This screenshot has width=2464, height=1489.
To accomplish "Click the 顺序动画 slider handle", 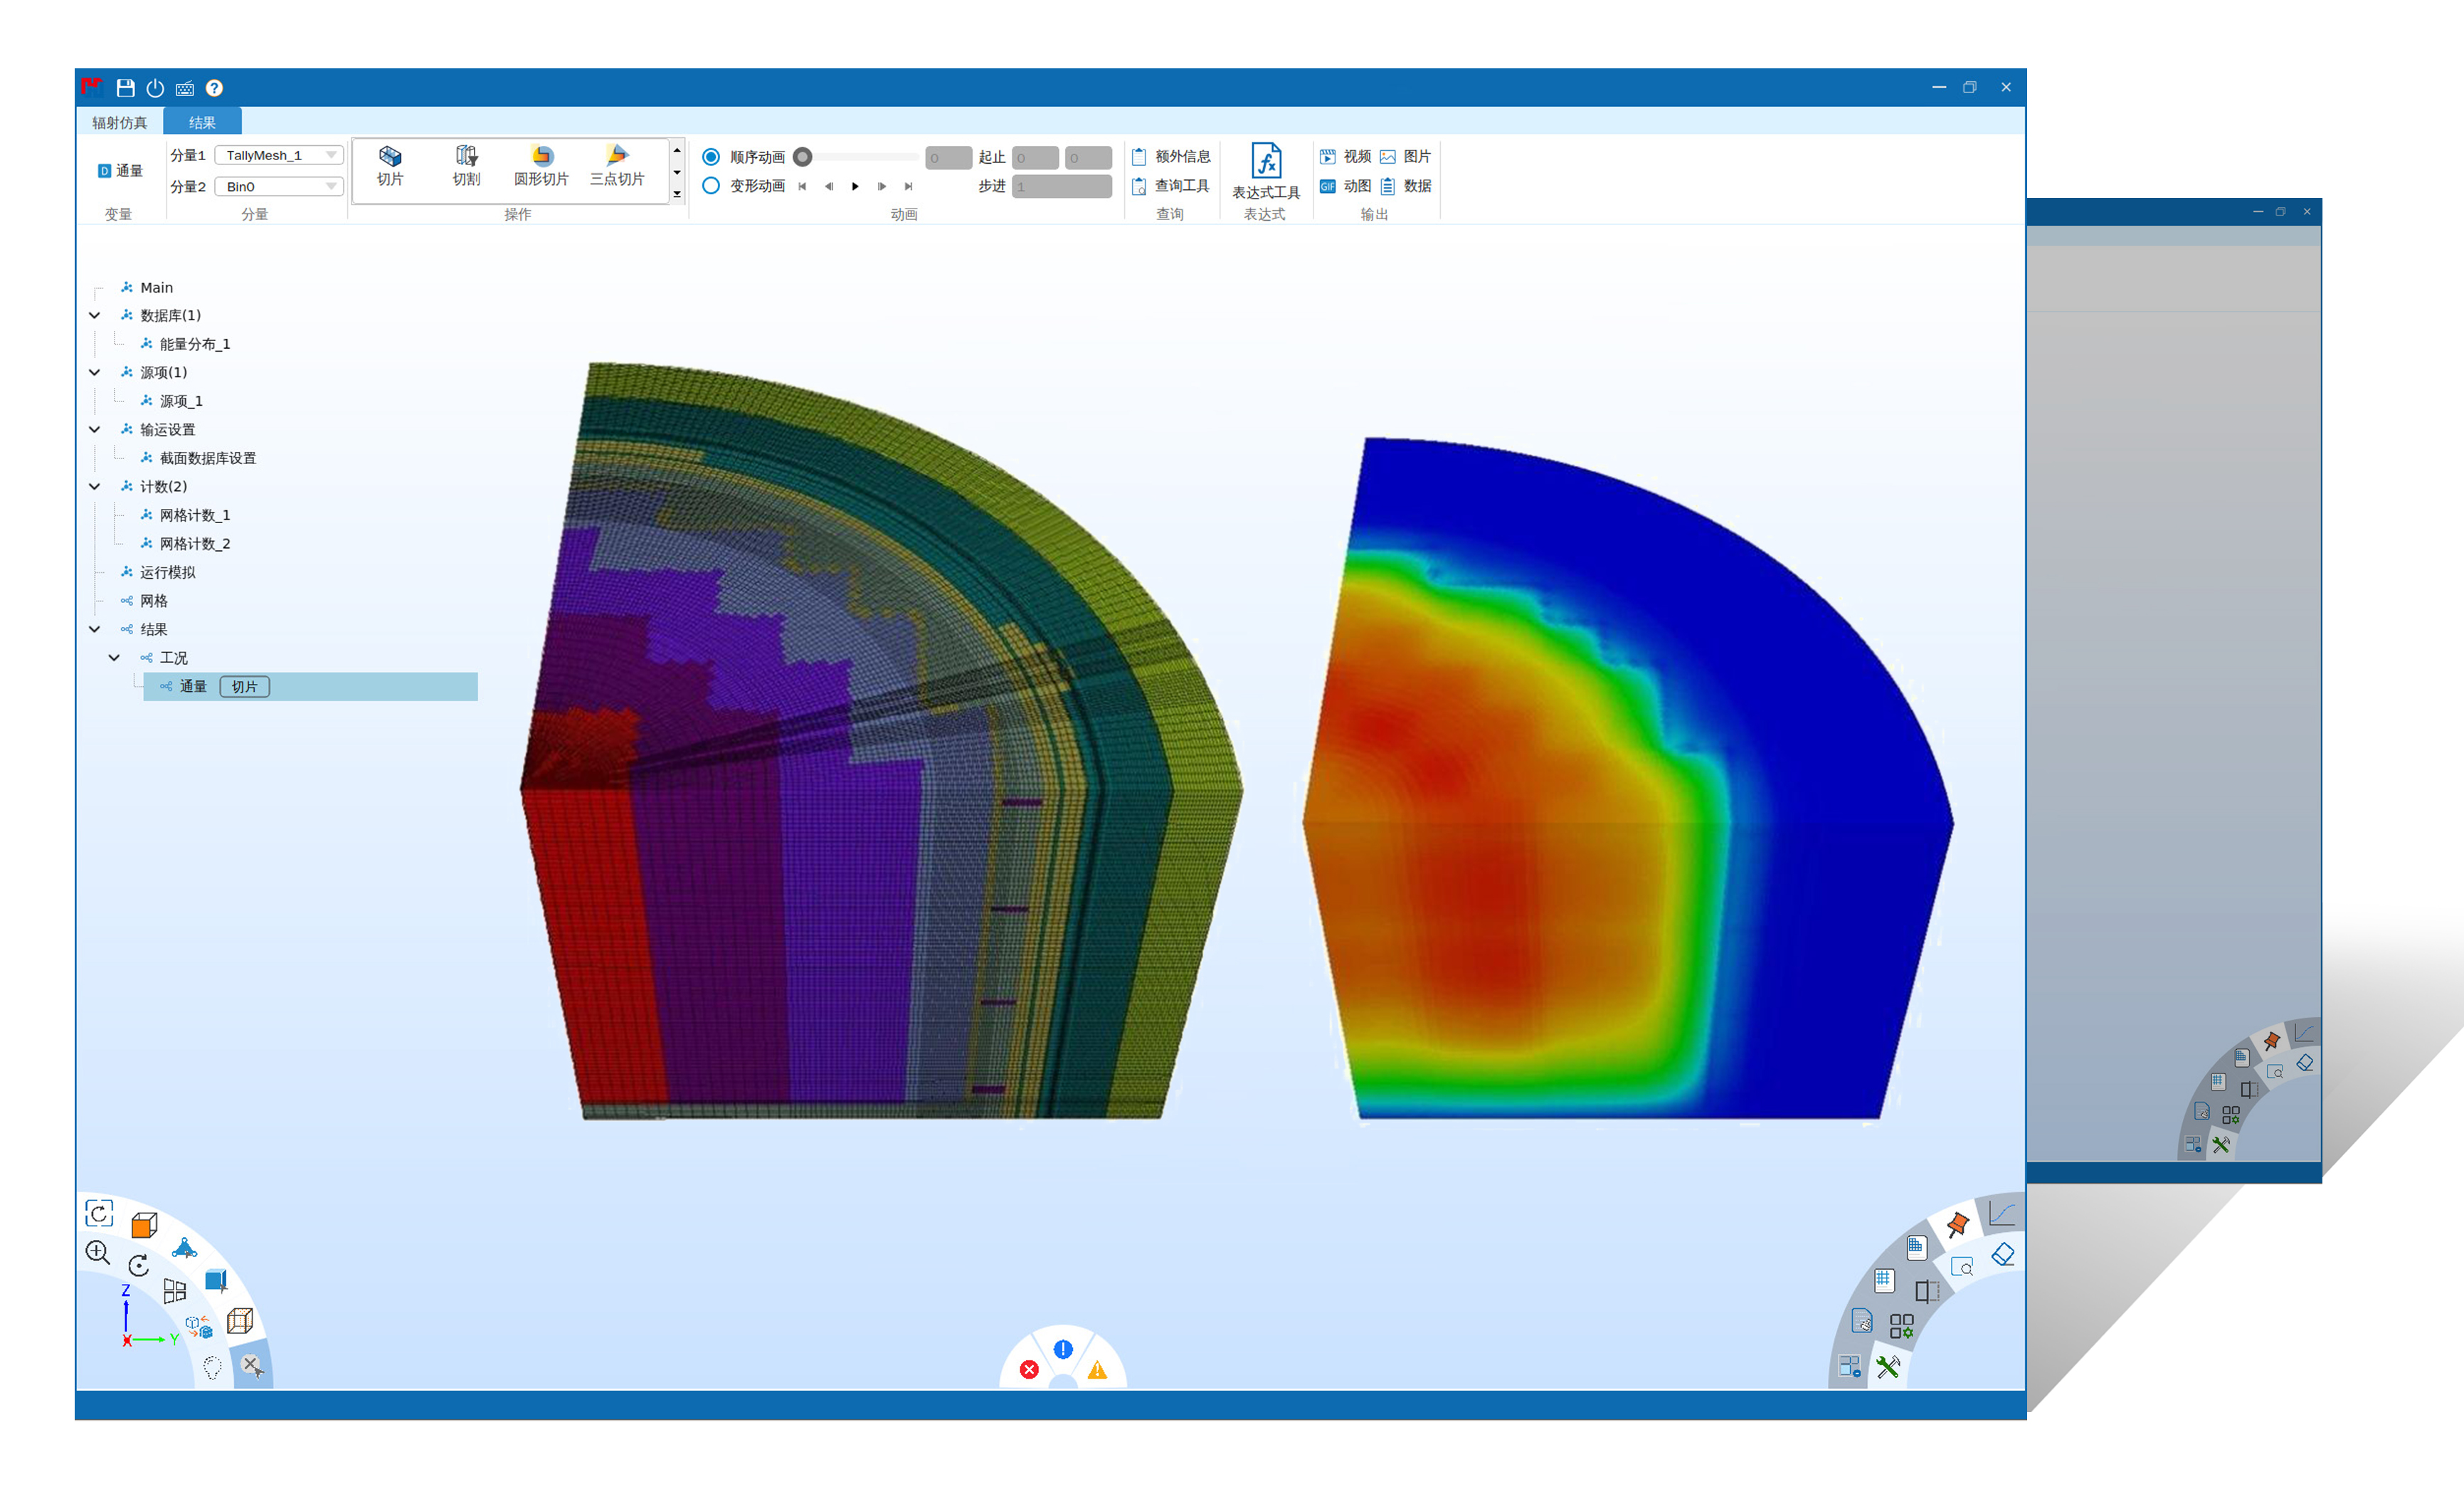I will (x=802, y=157).
